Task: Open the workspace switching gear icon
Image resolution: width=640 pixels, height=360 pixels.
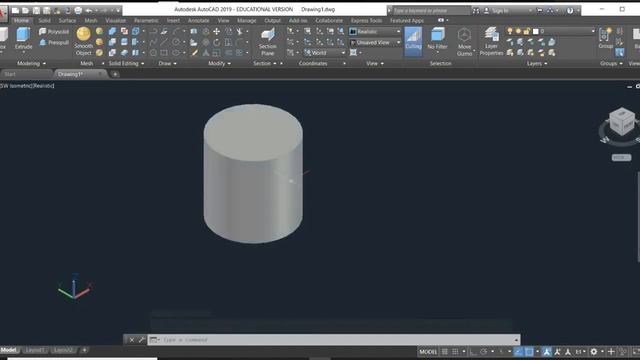Action: pos(594,351)
